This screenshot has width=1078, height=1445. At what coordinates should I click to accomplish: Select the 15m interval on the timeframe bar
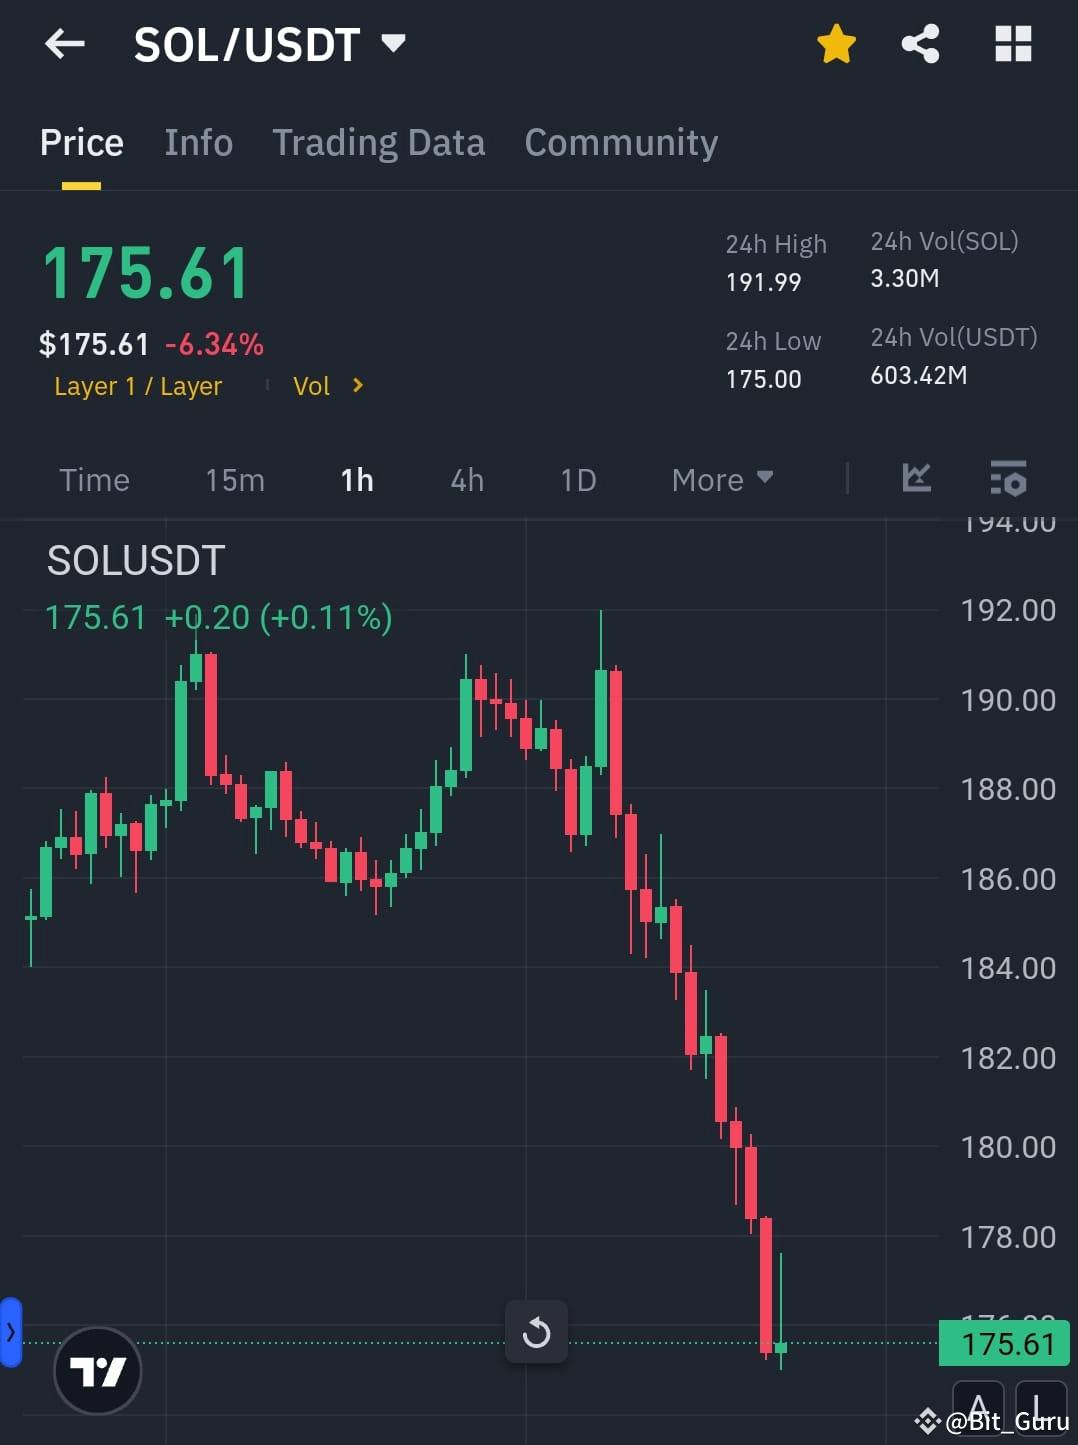[234, 479]
